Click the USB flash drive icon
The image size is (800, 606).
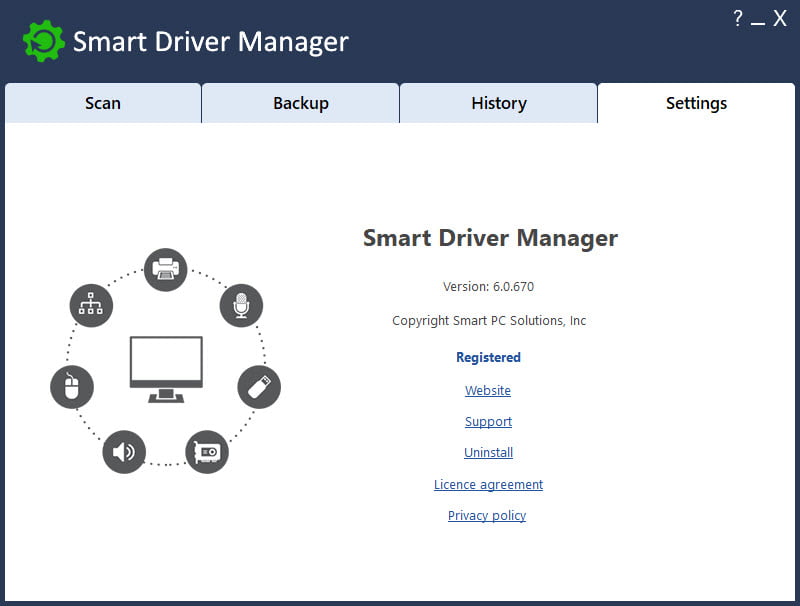(x=259, y=387)
